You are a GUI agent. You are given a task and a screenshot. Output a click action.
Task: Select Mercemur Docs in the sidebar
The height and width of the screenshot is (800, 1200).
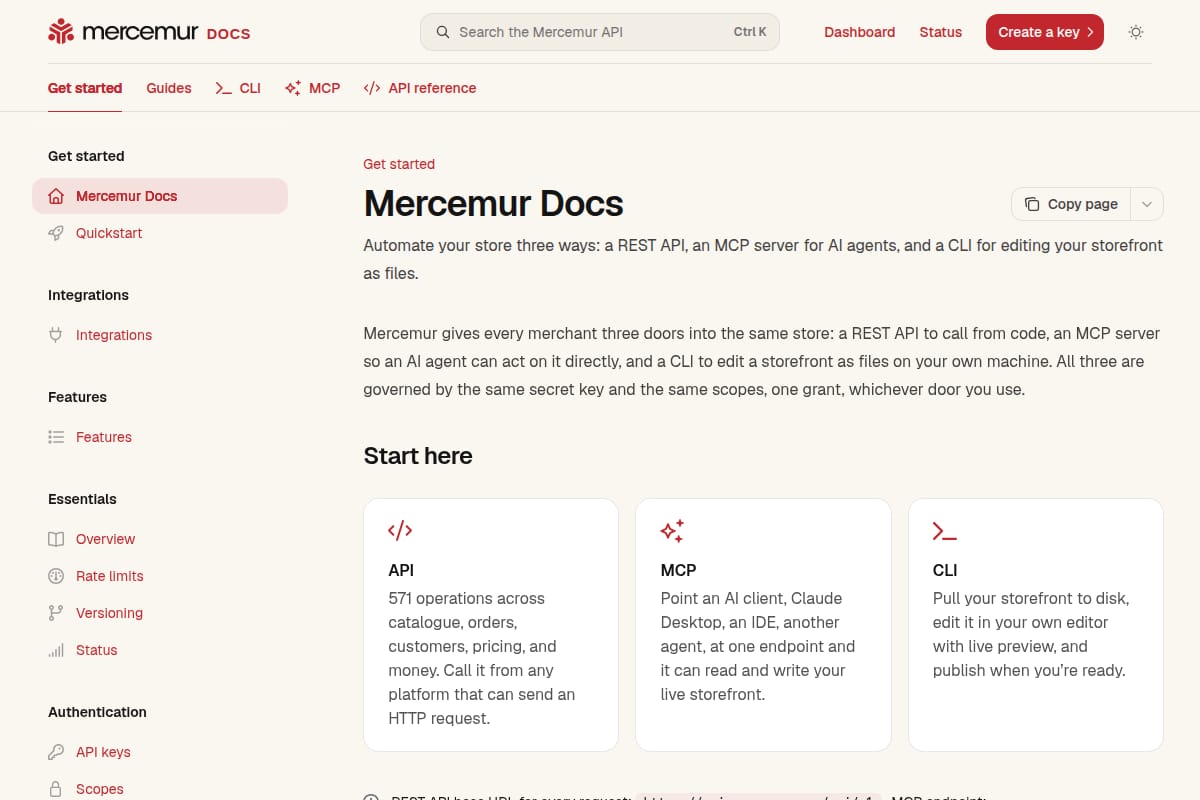[160, 196]
